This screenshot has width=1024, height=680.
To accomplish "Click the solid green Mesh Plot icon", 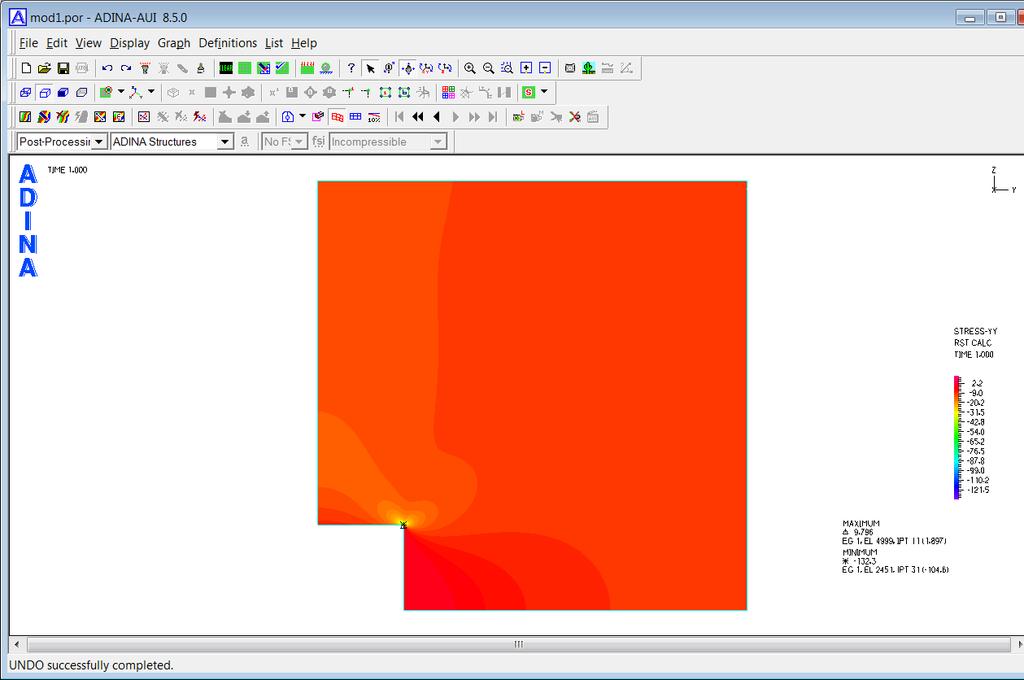I will (245, 68).
